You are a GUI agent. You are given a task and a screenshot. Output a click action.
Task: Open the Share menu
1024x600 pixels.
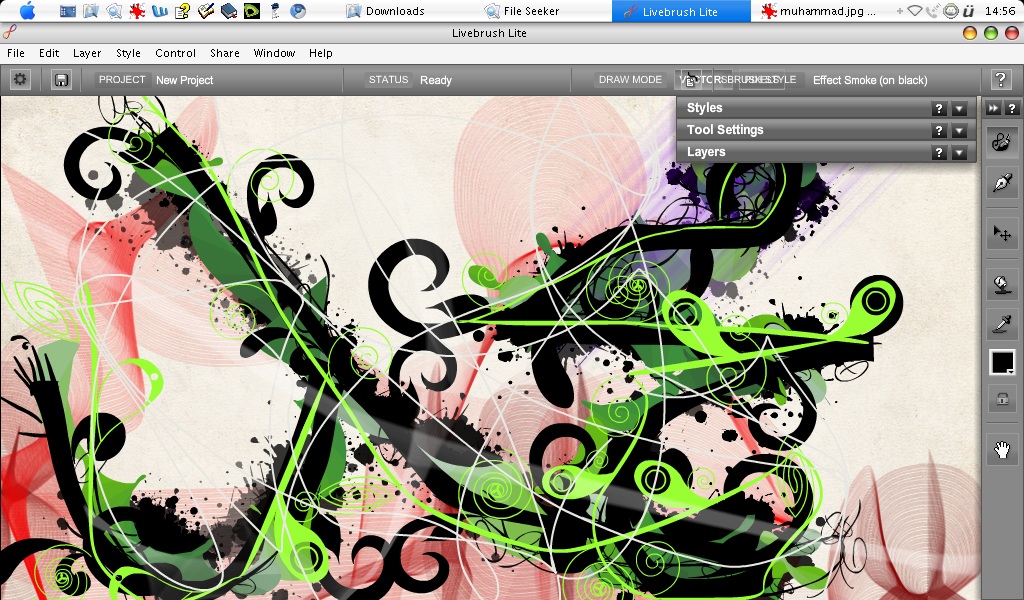pos(225,53)
